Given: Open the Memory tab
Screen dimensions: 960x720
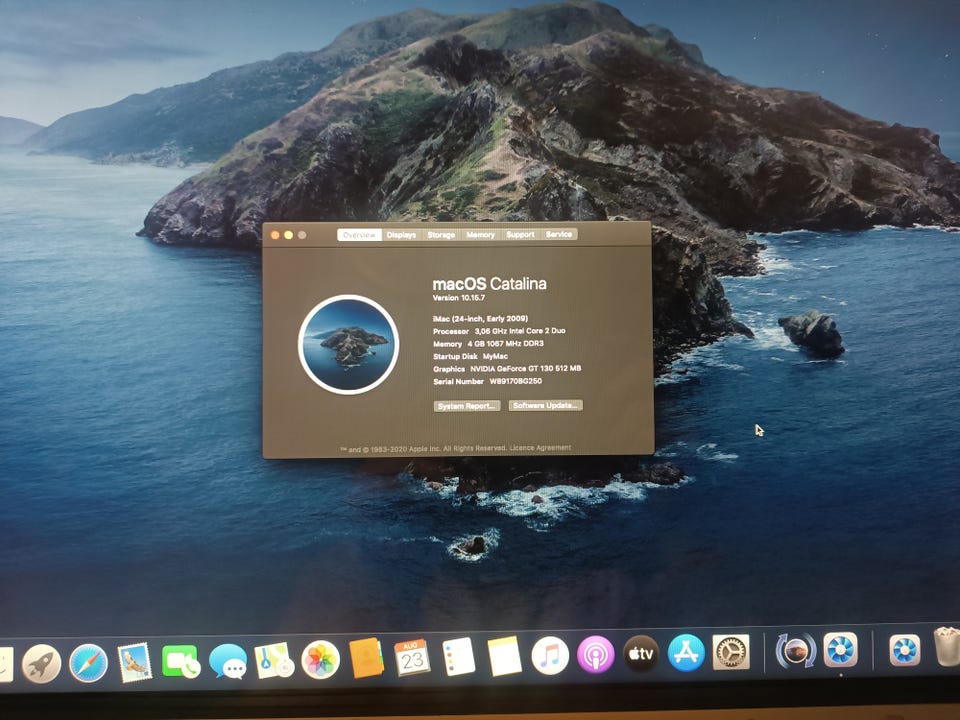Looking at the screenshot, I should [481, 234].
